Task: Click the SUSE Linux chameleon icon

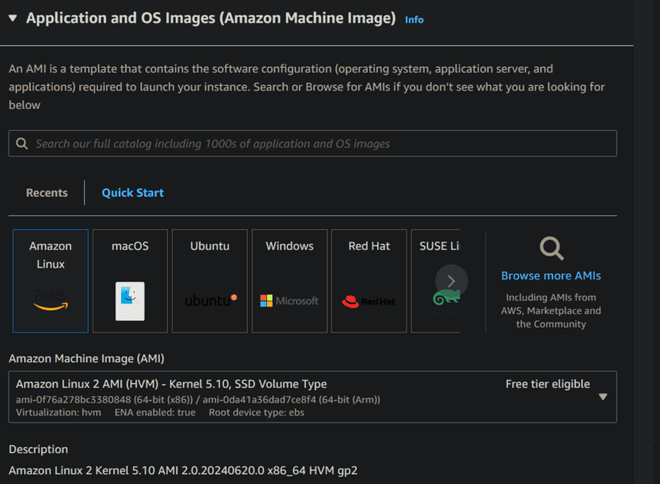Action: 445,298
